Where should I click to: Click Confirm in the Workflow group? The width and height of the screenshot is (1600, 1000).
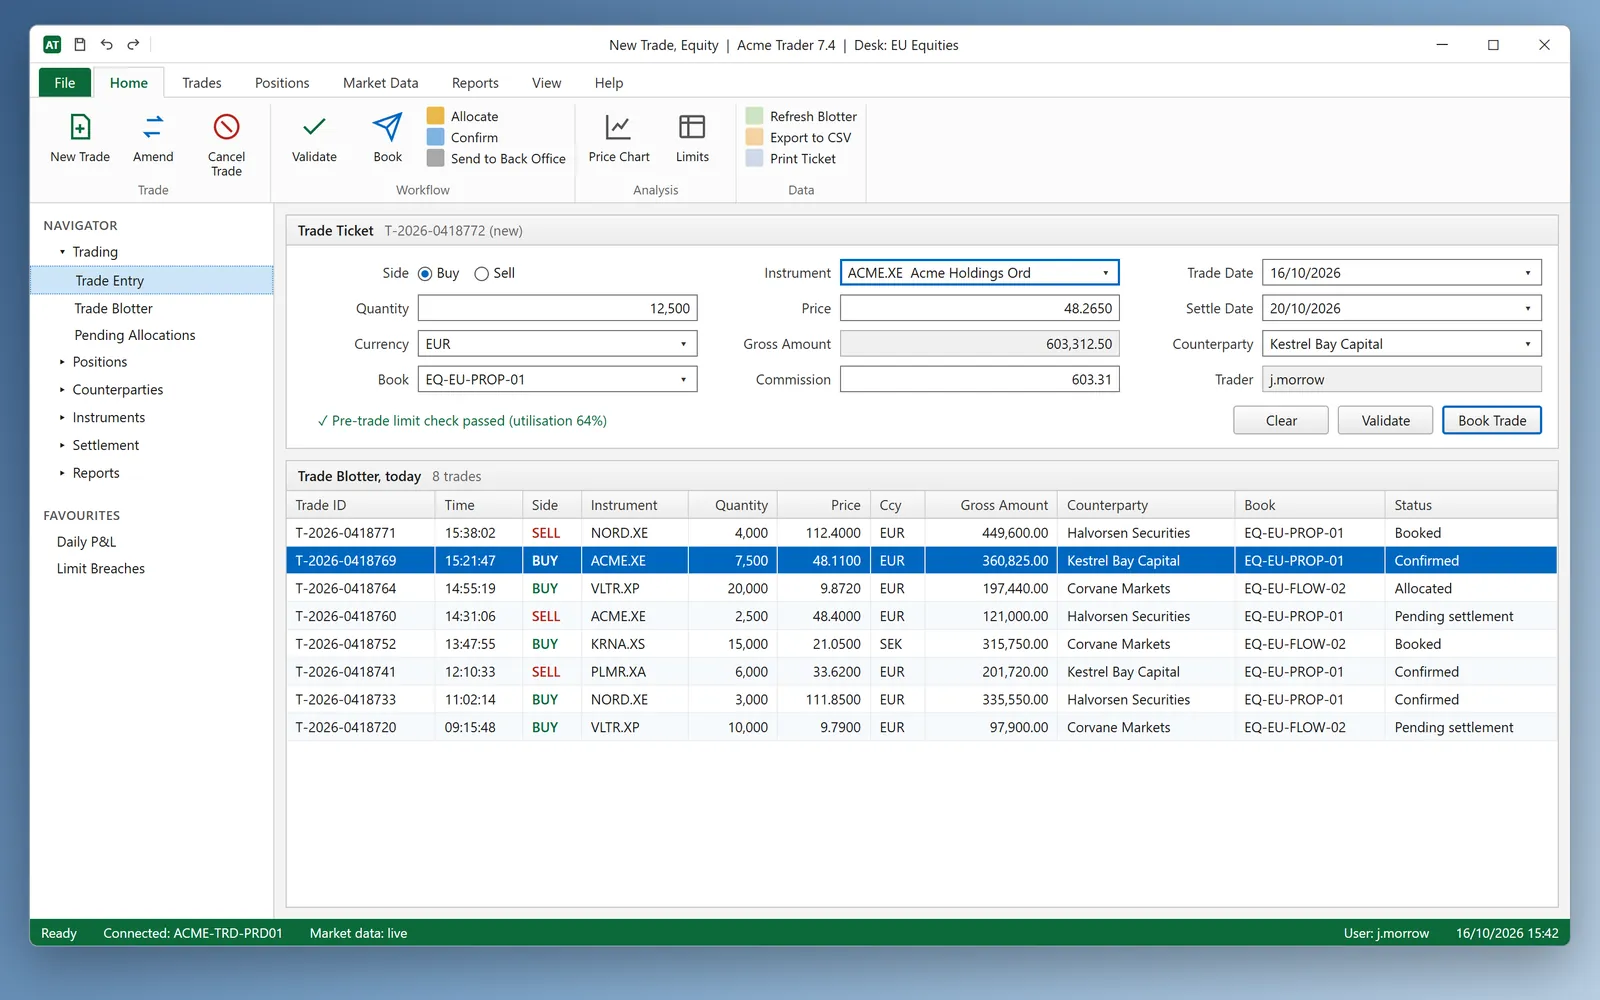click(x=463, y=137)
